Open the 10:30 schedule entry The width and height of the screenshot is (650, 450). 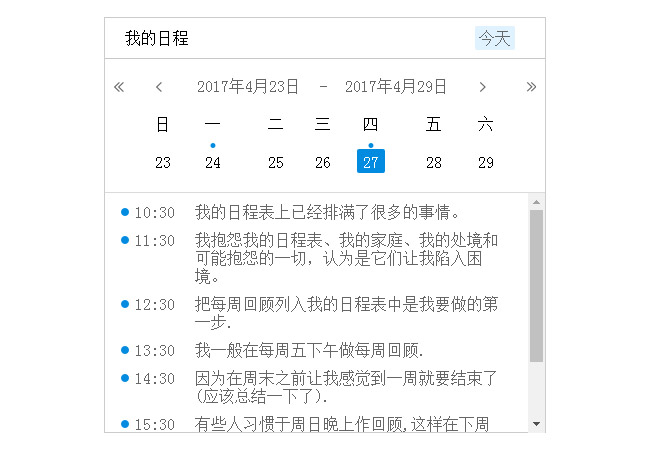(x=327, y=212)
